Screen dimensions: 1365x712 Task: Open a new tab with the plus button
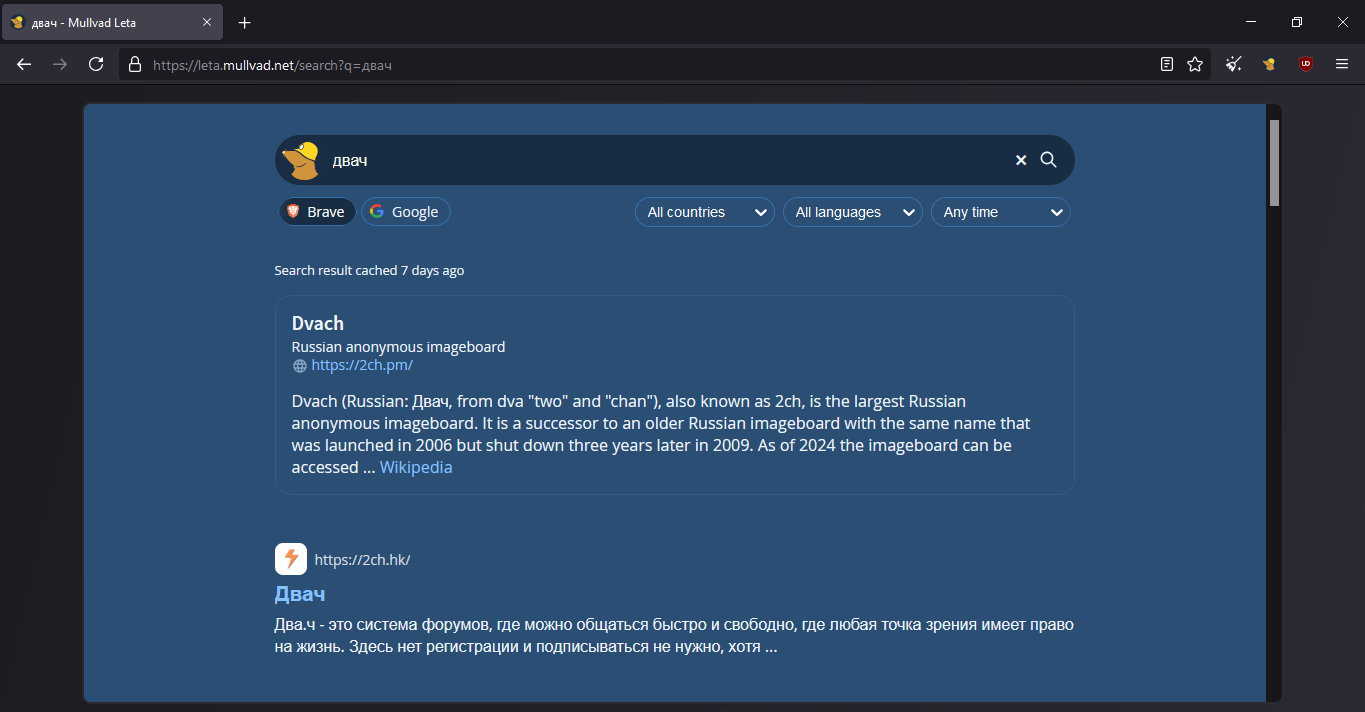[x=245, y=23]
